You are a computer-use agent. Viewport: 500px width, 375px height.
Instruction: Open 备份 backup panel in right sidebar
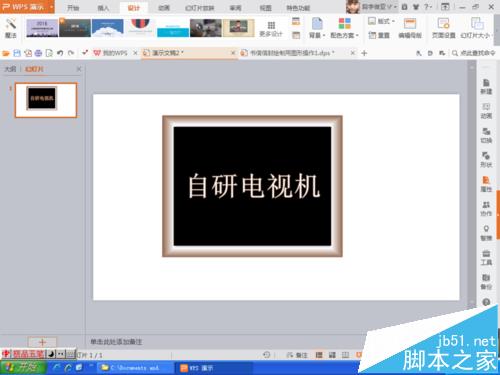point(486,282)
